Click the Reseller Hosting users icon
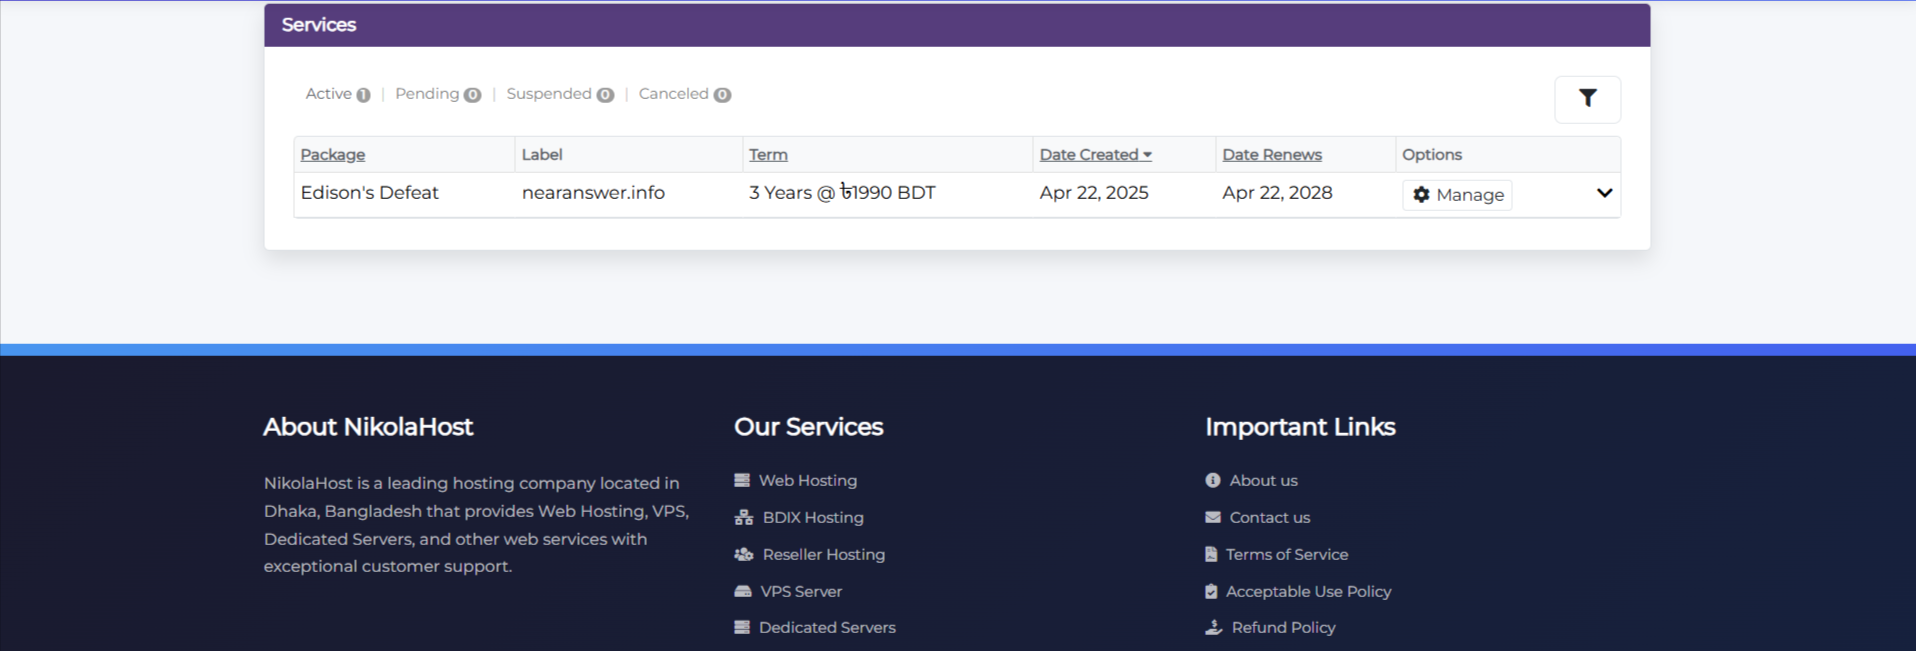Screen dimensions: 1916x651 coord(744,555)
